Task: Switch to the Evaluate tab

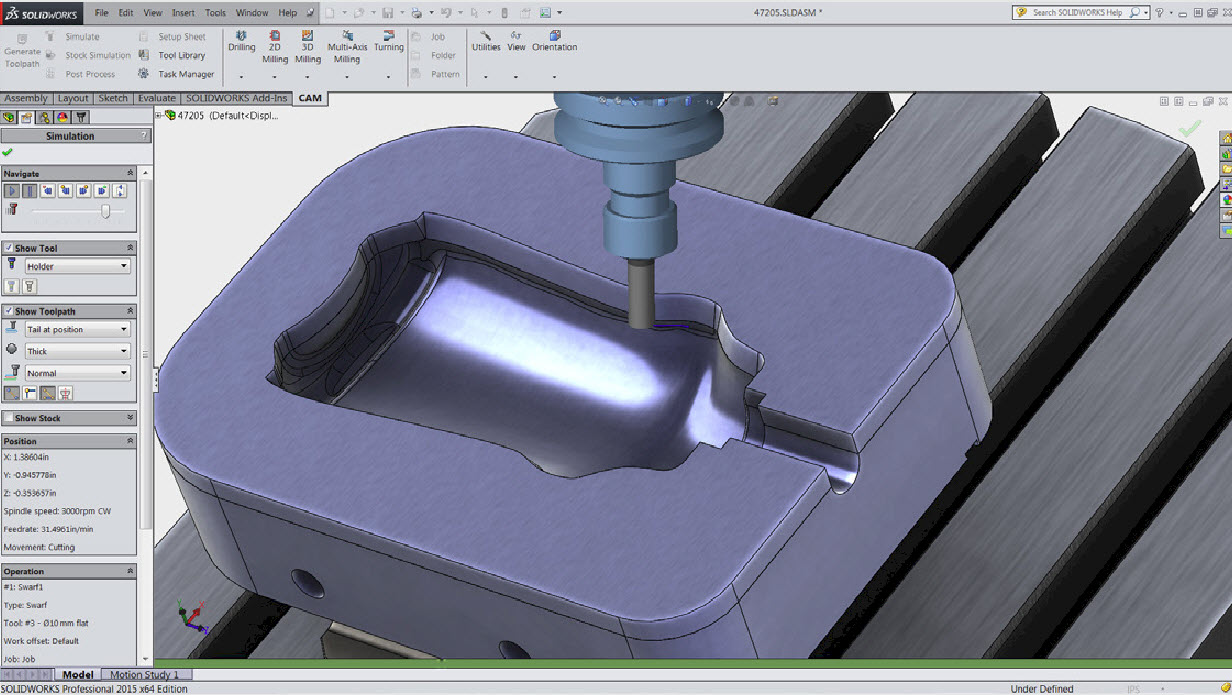Action: [157, 98]
